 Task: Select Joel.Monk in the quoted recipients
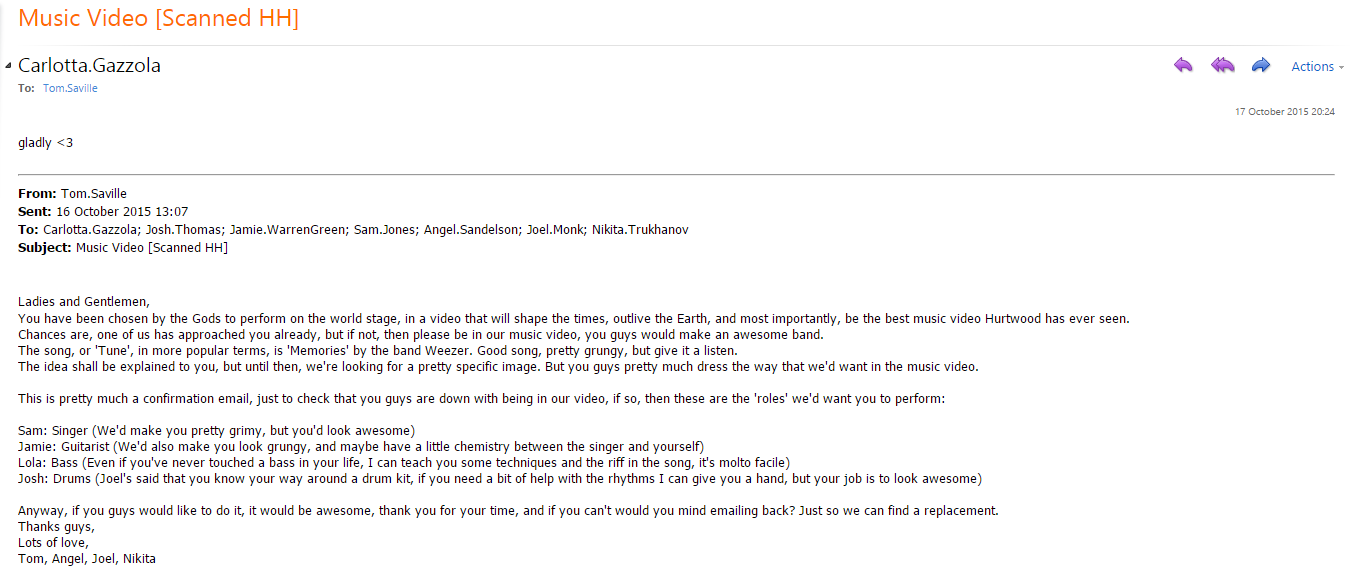coord(554,230)
